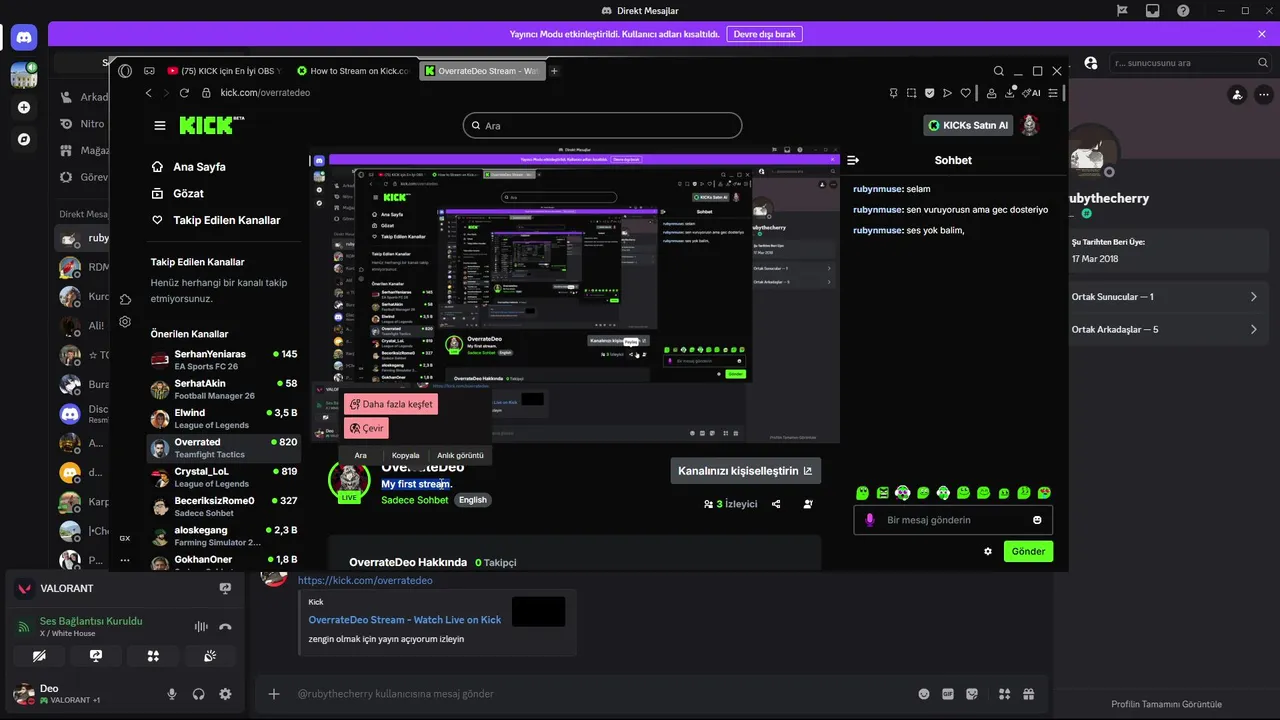The width and height of the screenshot is (1280, 720).
Task: Click KICKs Satın Al button
Action: point(968,125)
